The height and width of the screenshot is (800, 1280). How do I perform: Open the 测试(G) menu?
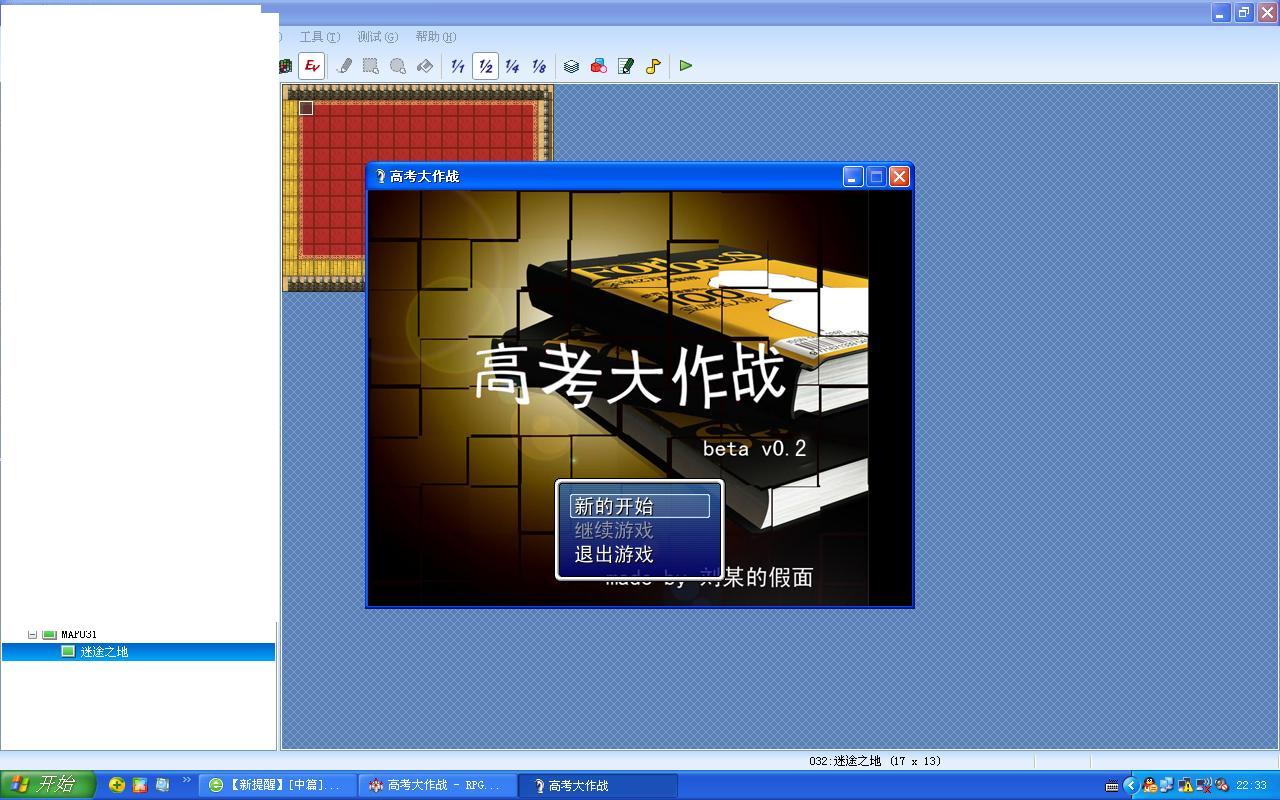378,37
